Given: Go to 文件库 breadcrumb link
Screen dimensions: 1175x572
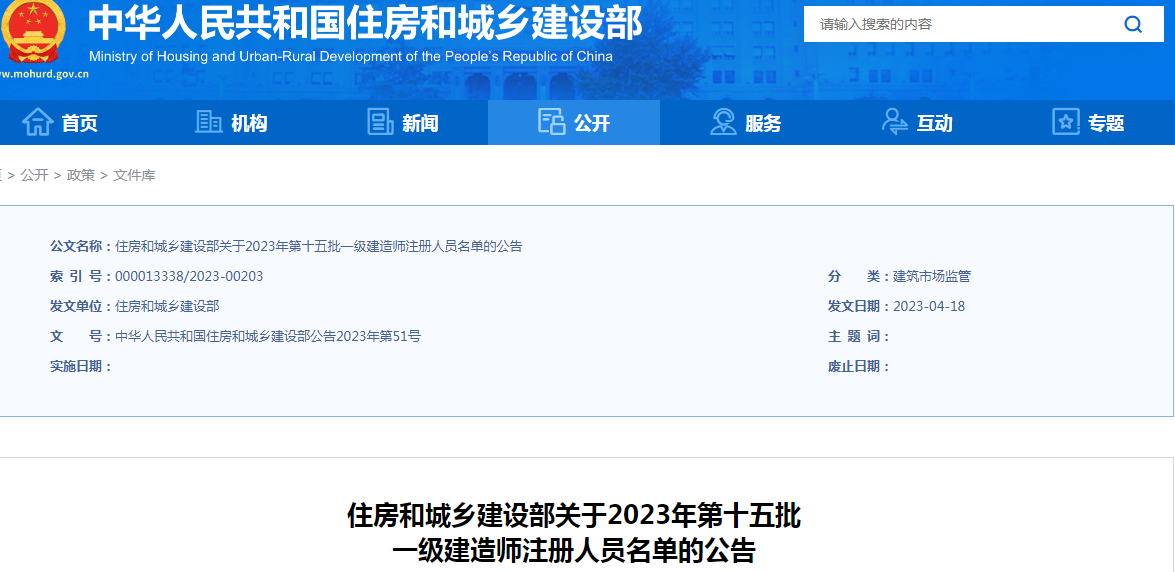Looking at the screenshot, I should tap(134, 175).
